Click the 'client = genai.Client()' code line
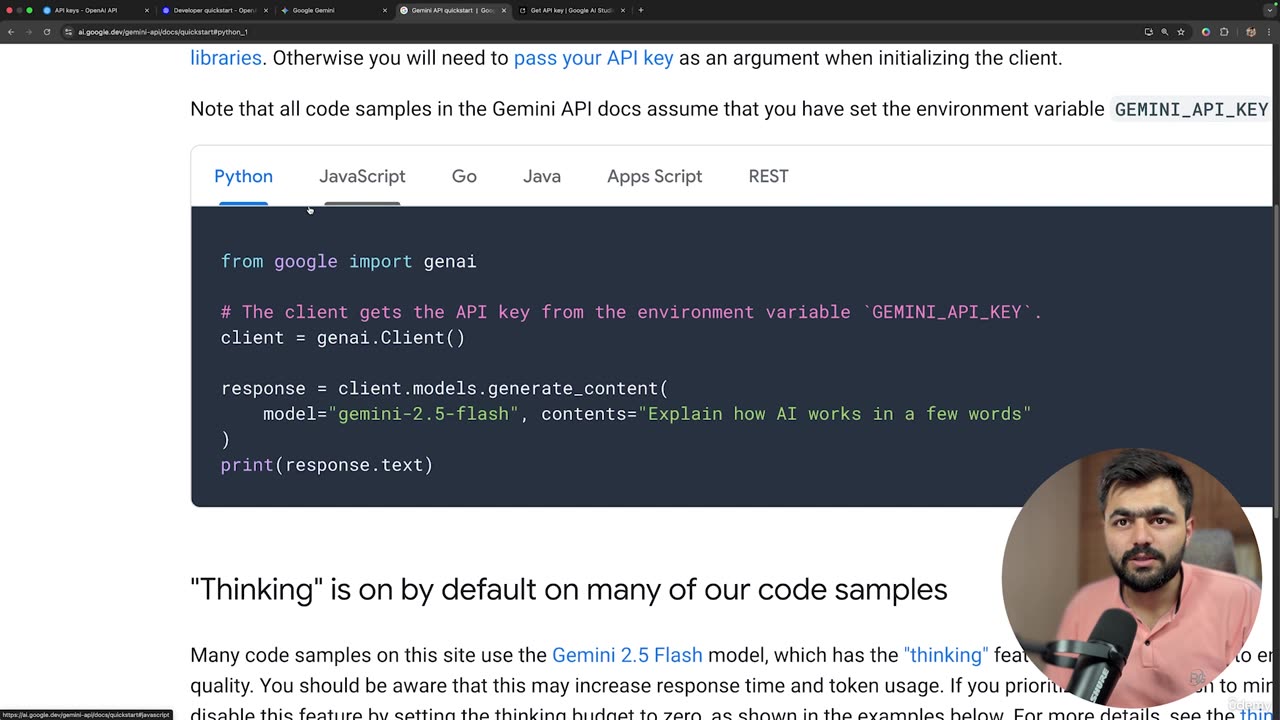Screen dimensions: 1280x720 point(343,337)
